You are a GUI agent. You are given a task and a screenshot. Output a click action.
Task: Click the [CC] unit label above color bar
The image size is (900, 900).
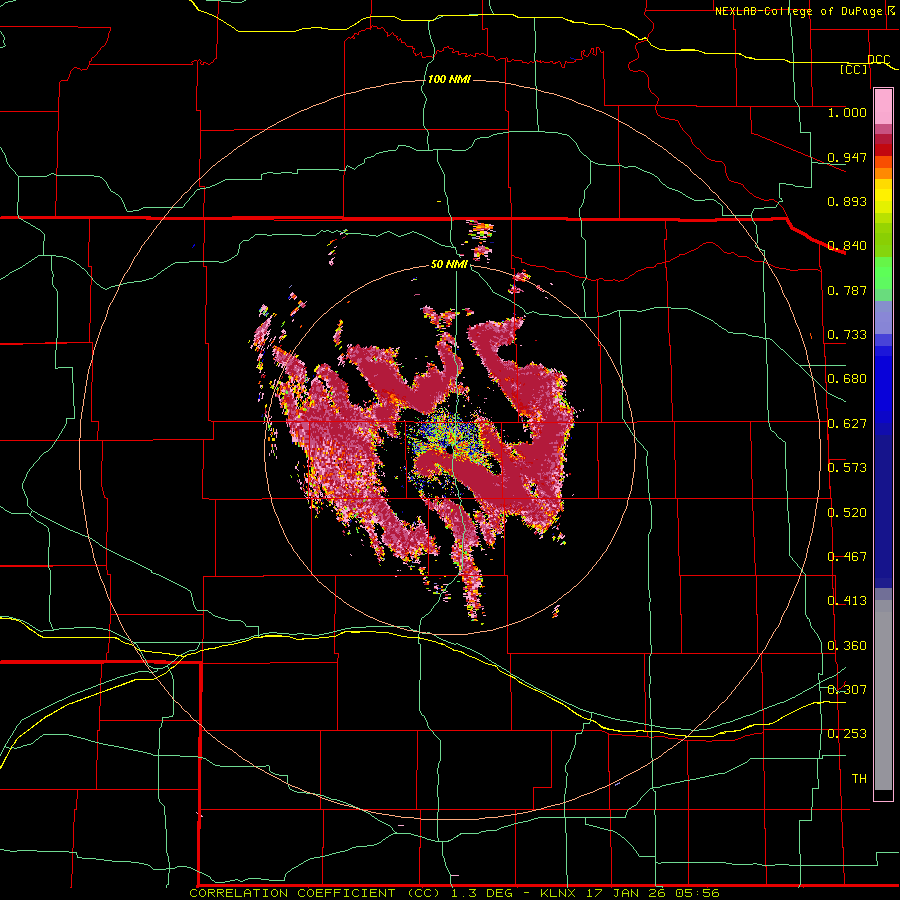[x=853, y=69]
